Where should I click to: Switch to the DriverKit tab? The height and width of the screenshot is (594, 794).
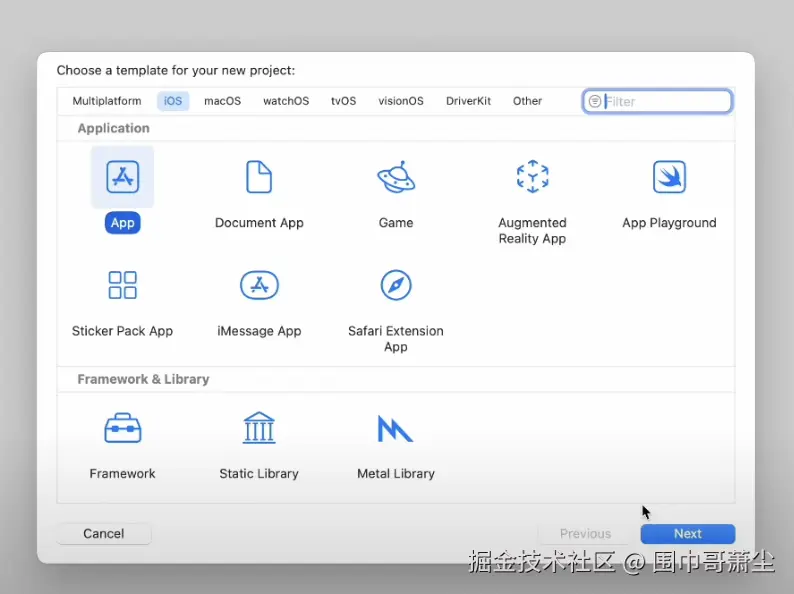click(x=468, y=101)
